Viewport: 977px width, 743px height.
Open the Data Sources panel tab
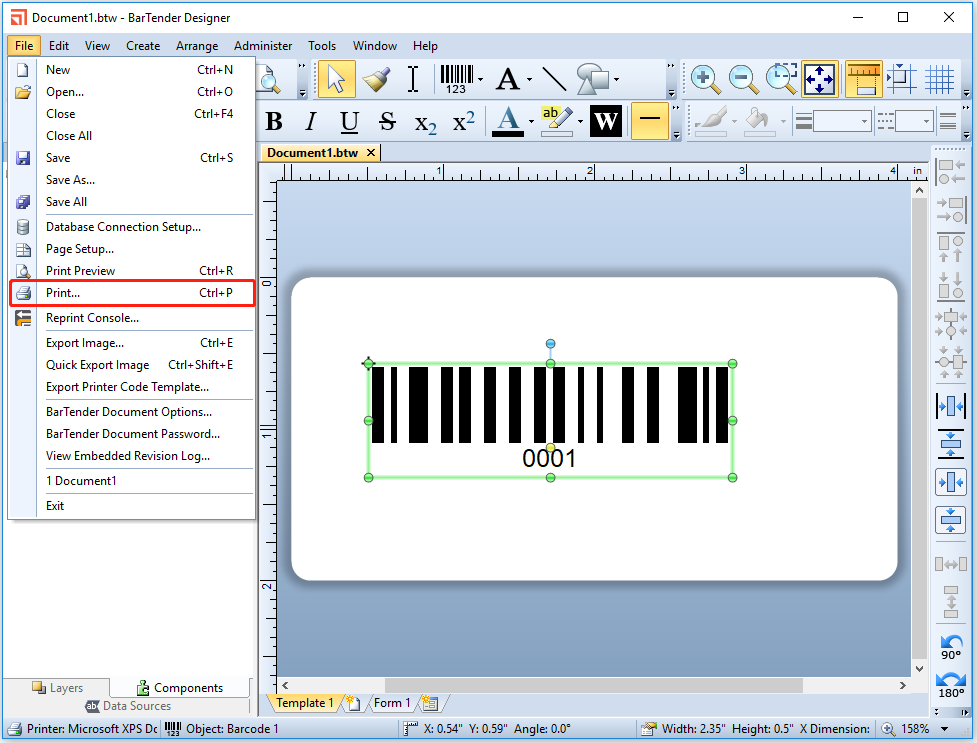pos(128,706)
